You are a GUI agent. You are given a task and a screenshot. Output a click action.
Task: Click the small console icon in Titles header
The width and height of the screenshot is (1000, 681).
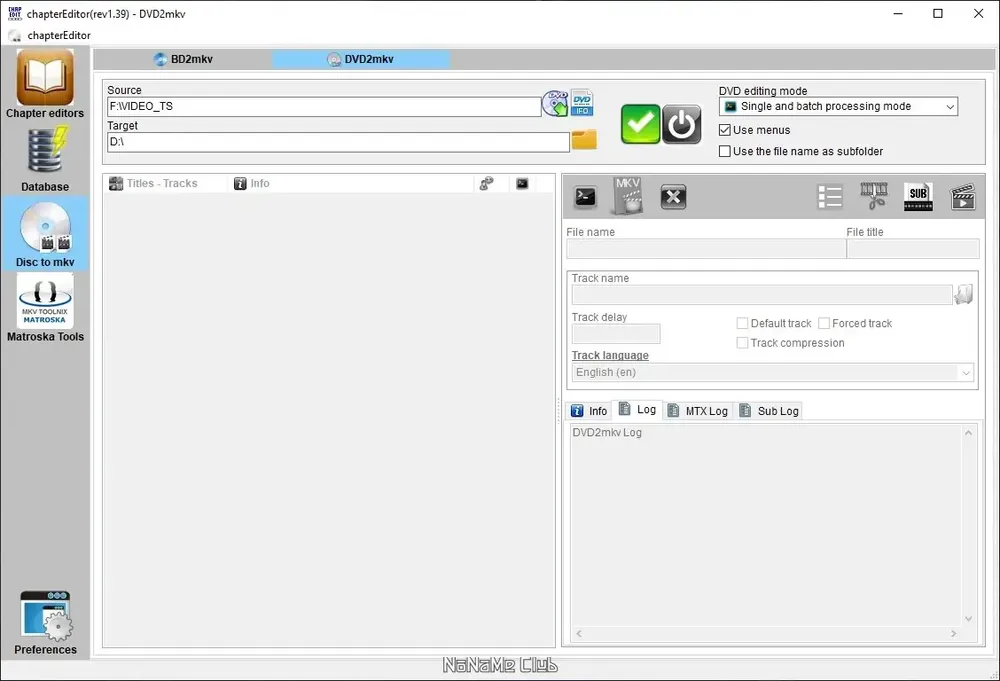pos(522,184)
